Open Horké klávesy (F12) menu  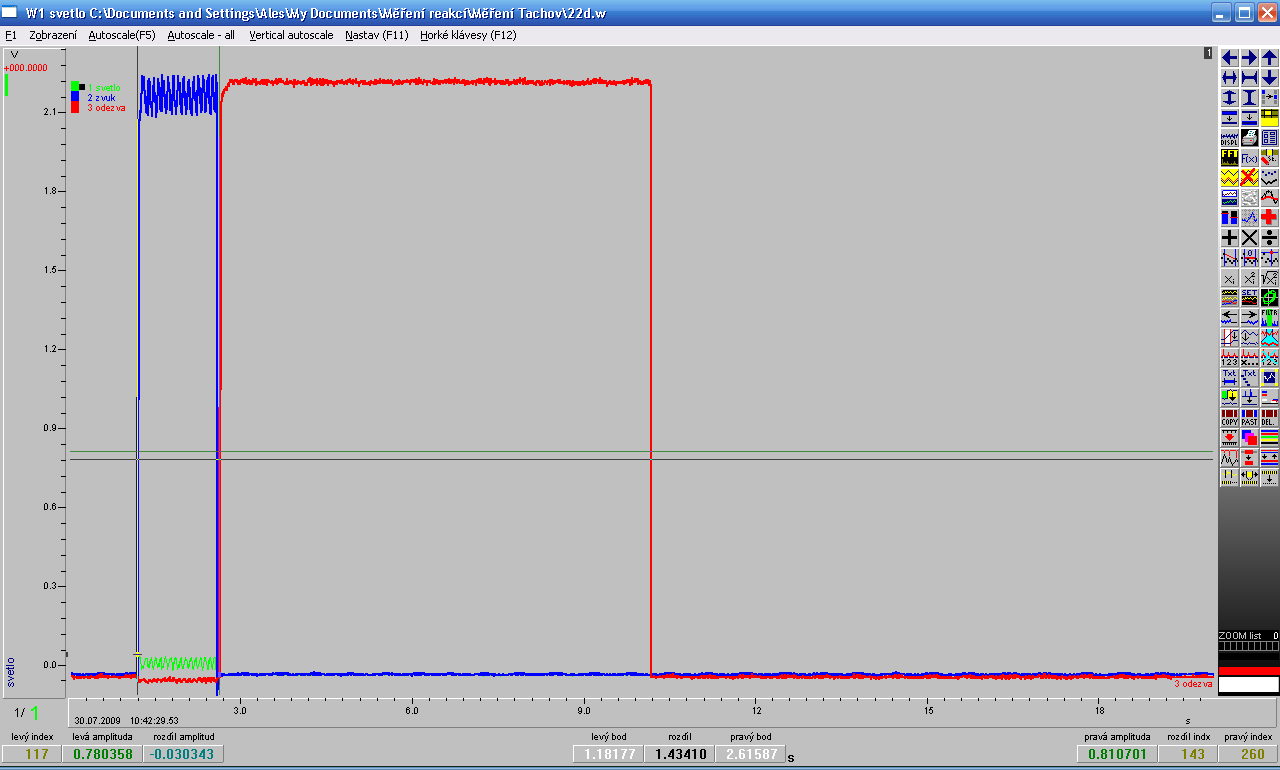click(x=468, y=34)
